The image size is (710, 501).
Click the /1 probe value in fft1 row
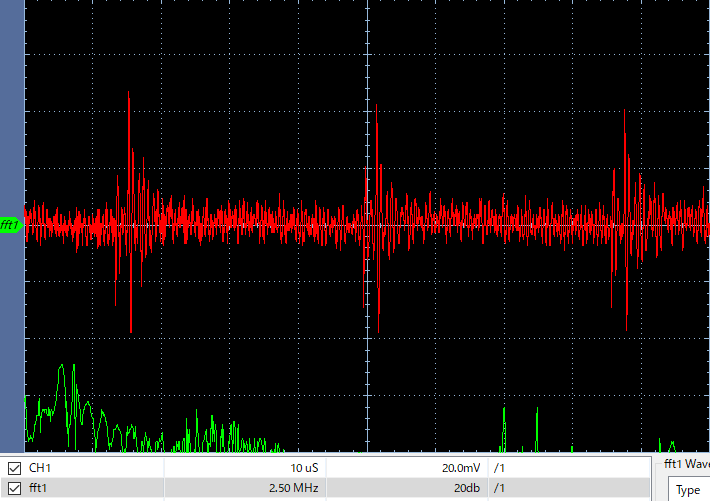click(x=499, y=488)
